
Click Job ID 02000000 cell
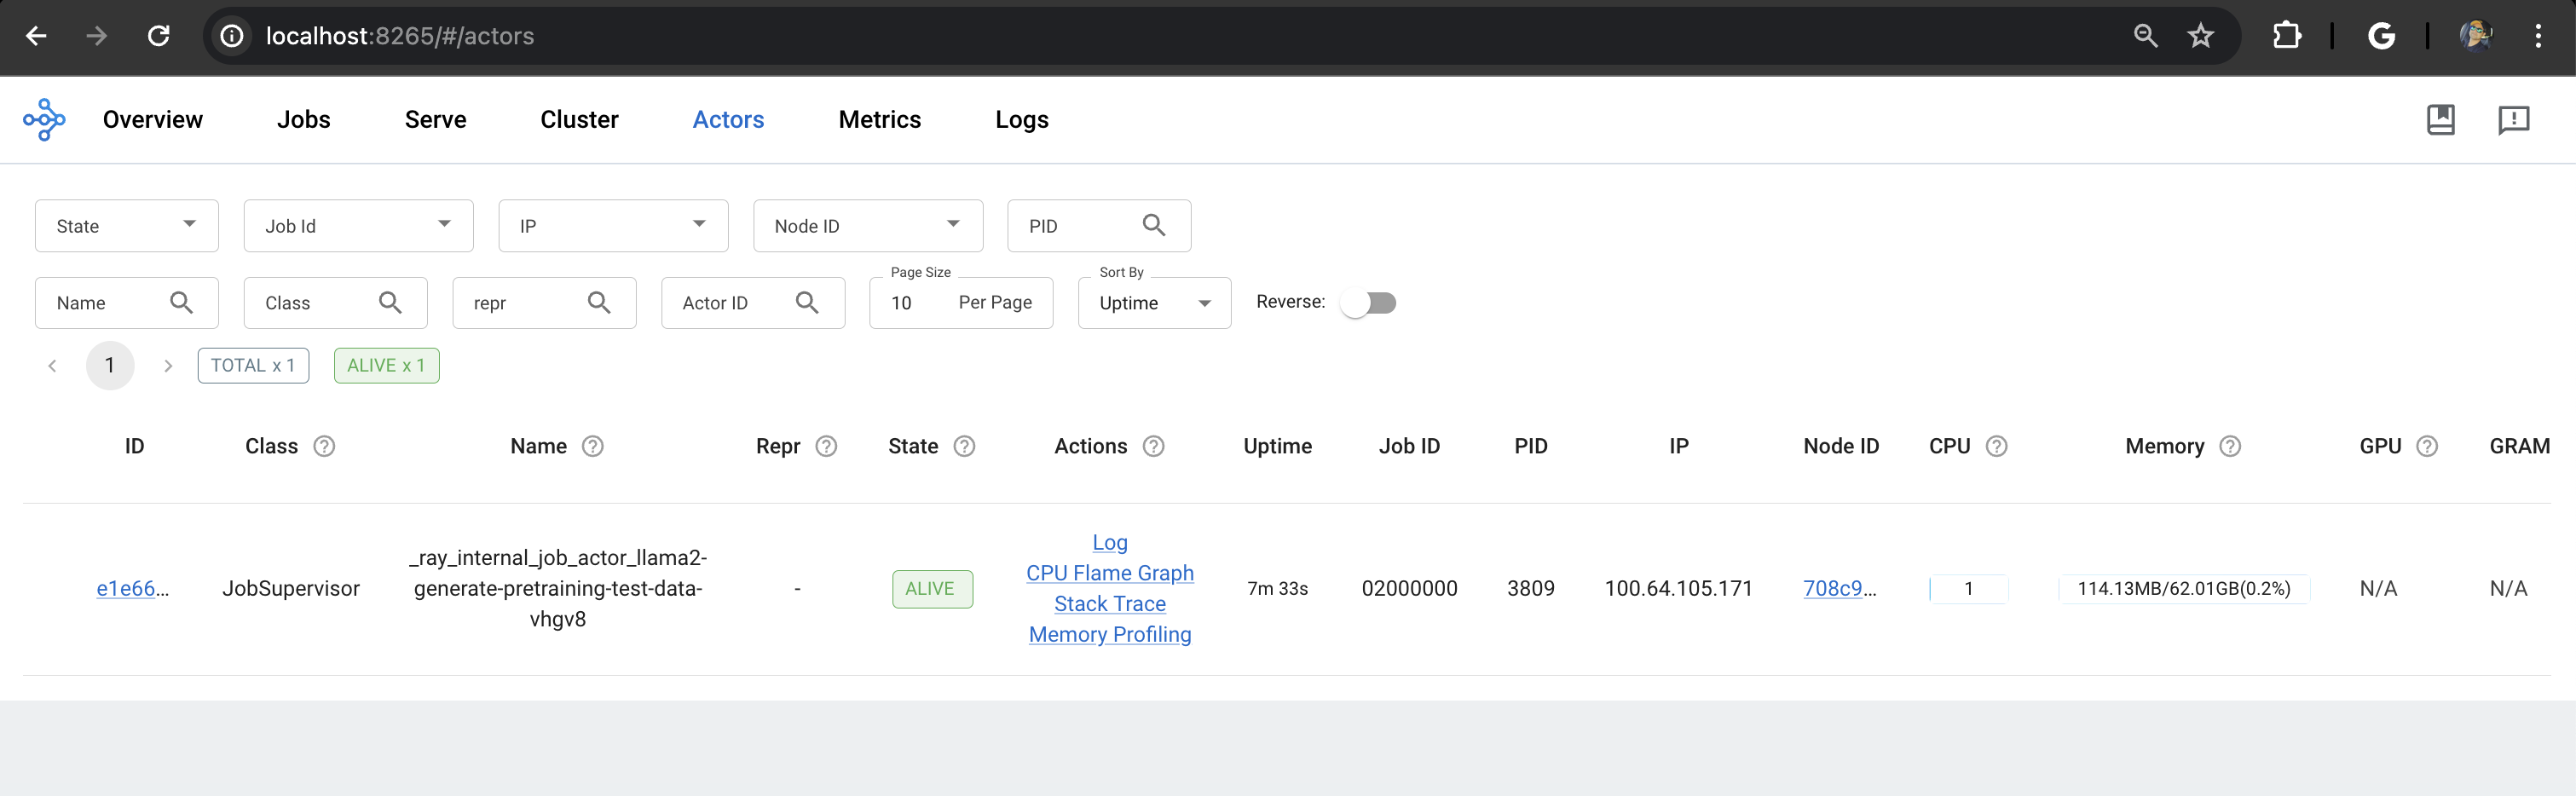pos(1409,588)
